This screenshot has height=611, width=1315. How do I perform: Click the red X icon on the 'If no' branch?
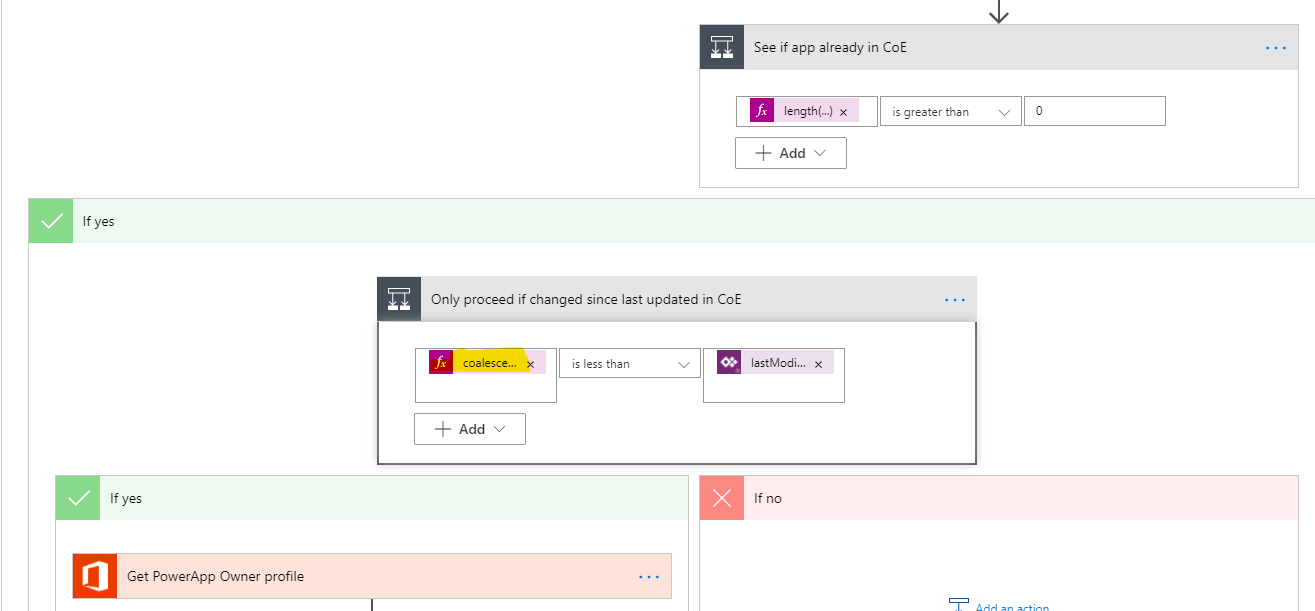tap(722, 497)
